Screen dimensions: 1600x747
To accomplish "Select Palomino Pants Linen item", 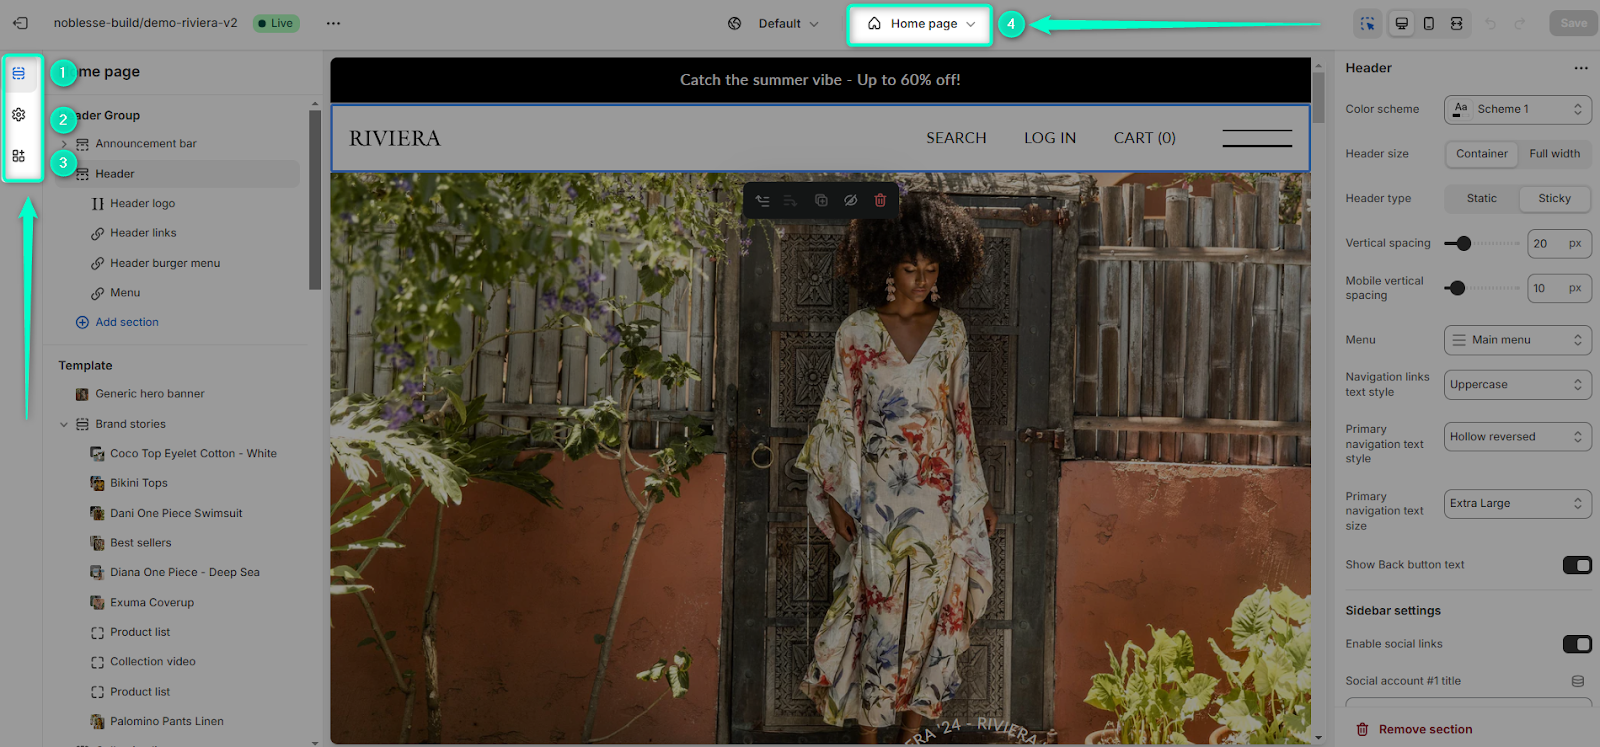I will coord(167,722).
